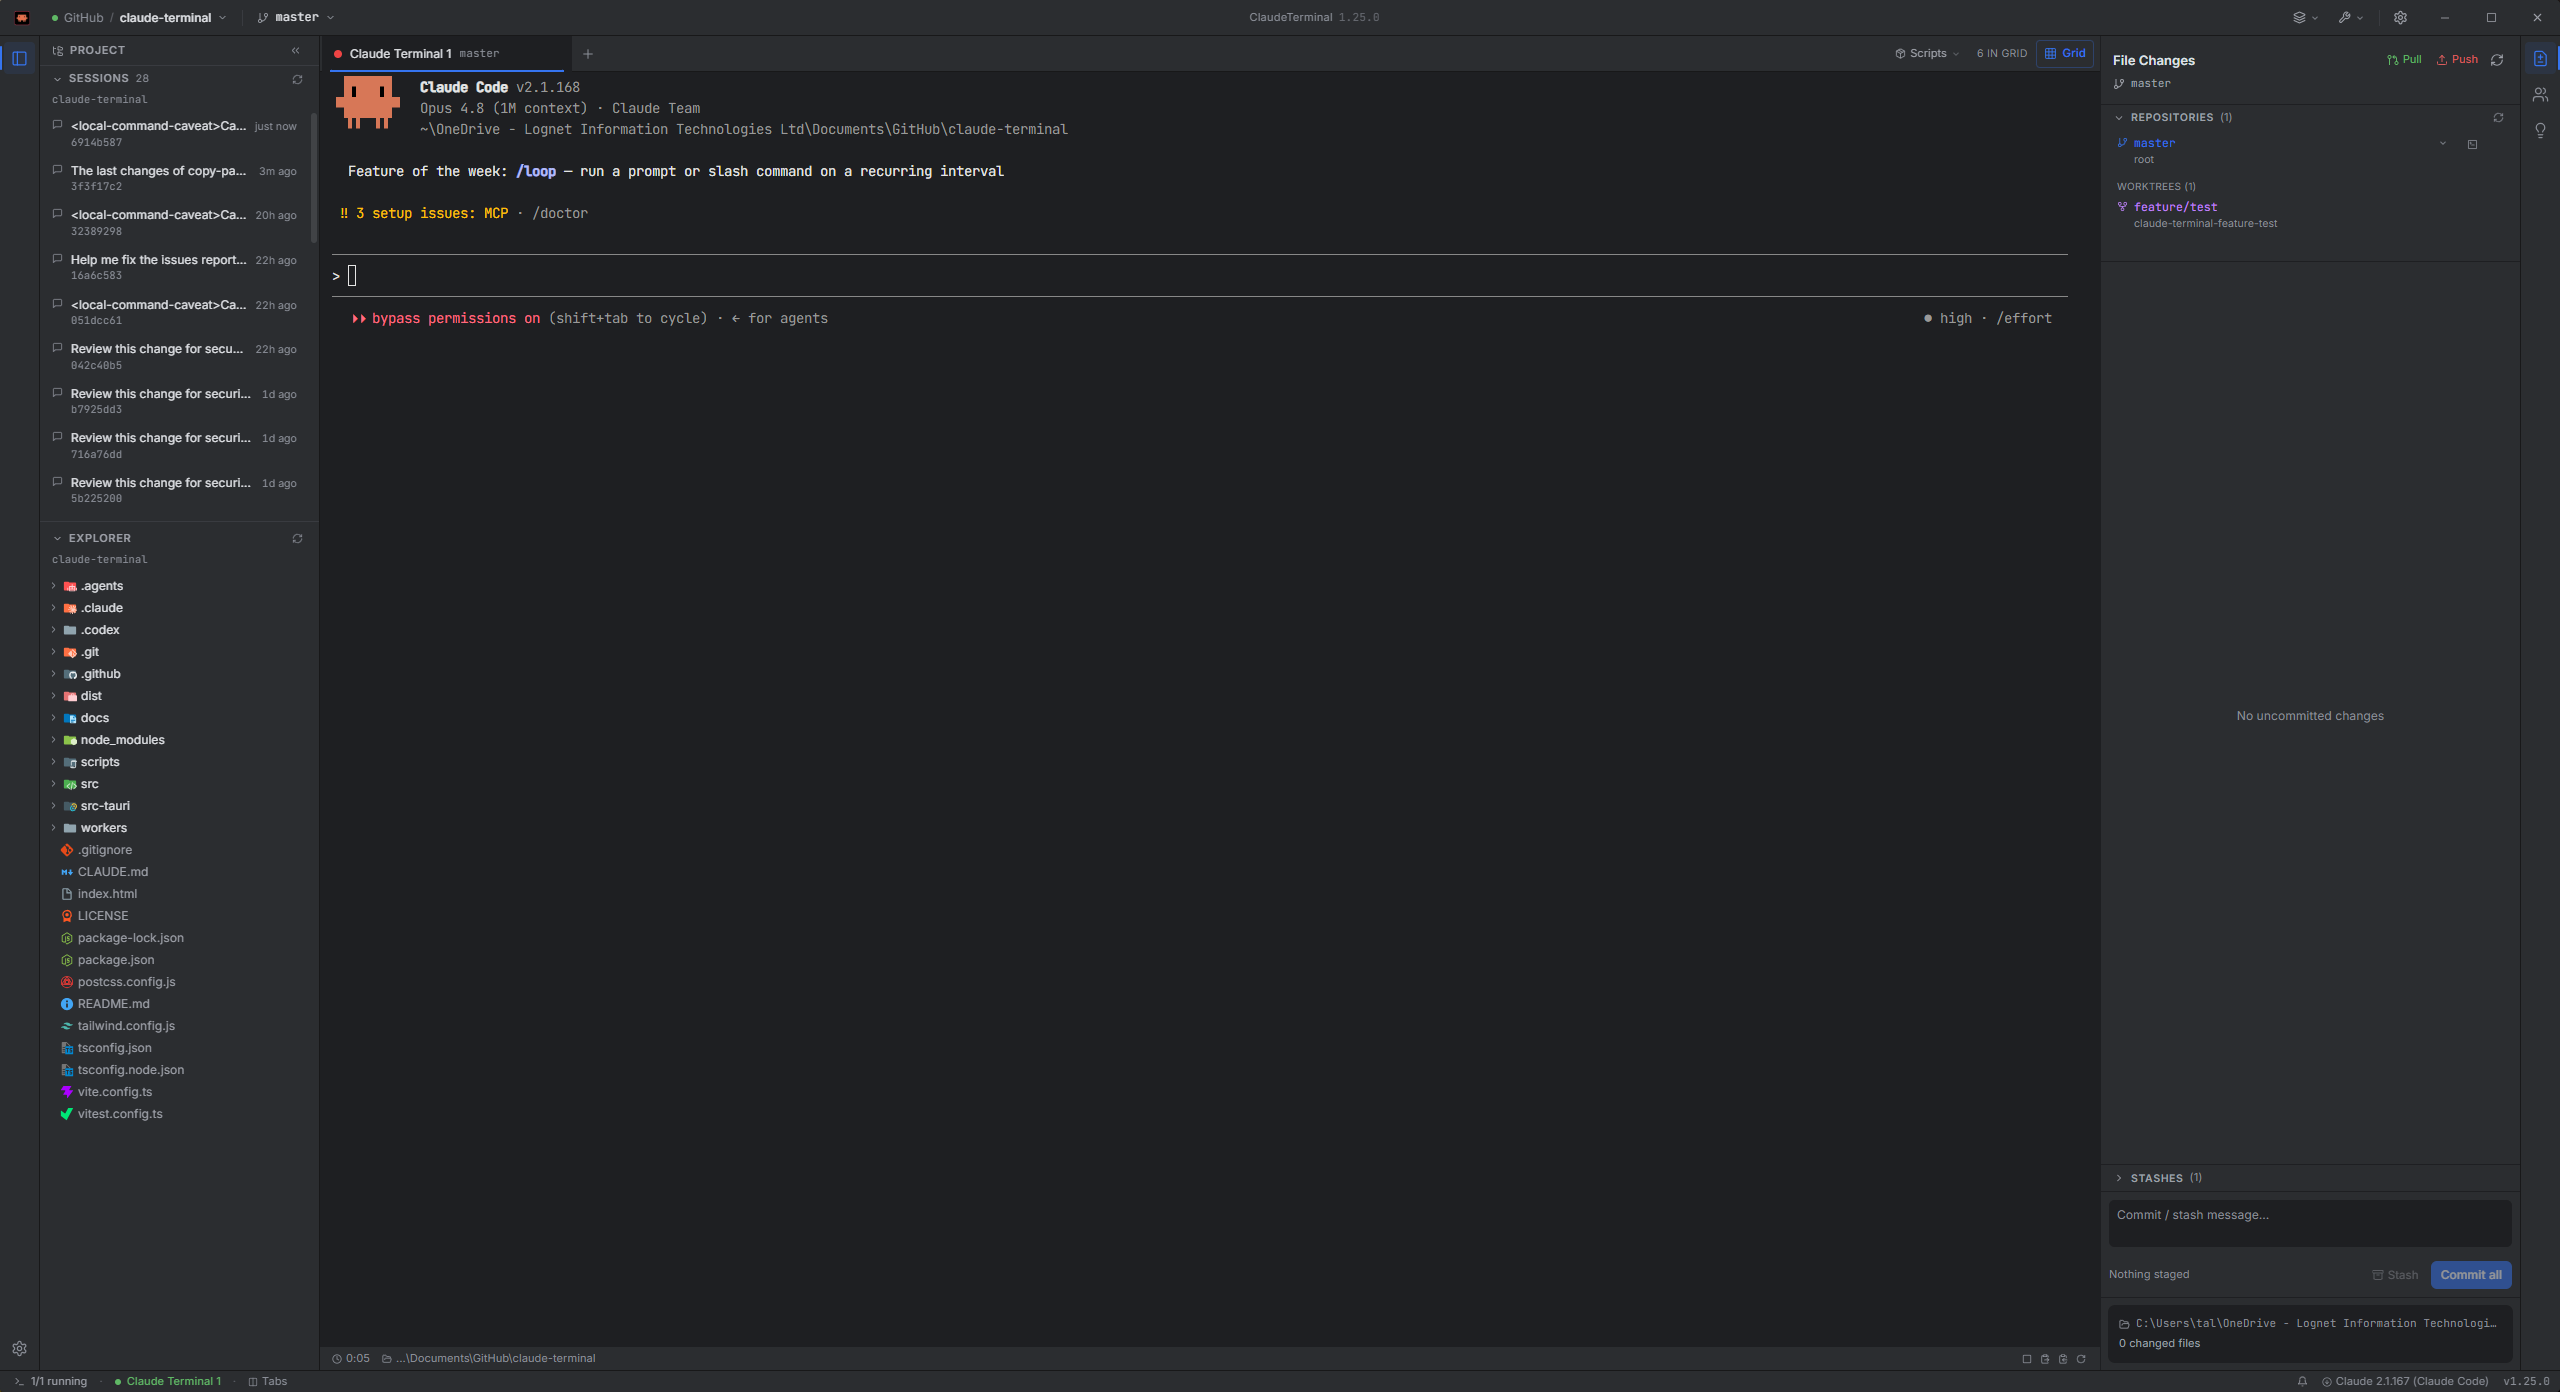Open the Scripts dropdown
Viewport: 2560px width, 1392px height.
[1927, 54]
